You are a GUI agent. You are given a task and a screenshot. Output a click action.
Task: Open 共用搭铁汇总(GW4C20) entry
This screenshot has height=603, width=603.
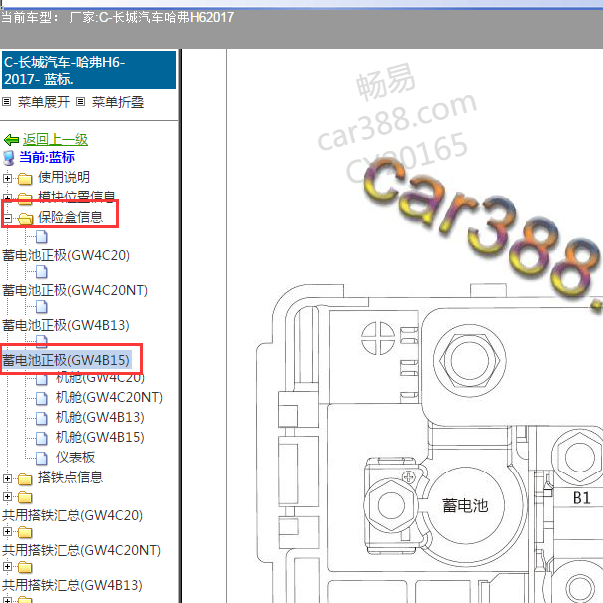coord(72,515)
